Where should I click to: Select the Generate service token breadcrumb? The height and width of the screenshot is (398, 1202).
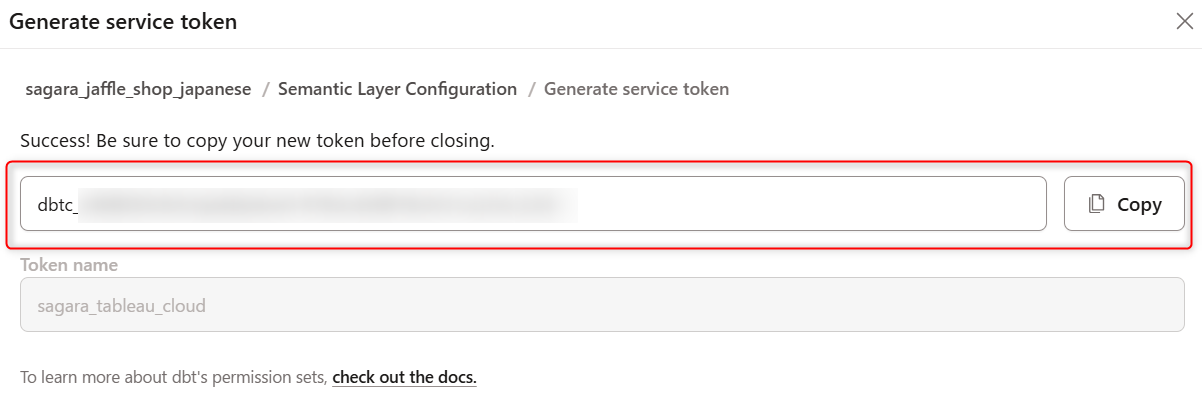point(636,89)
